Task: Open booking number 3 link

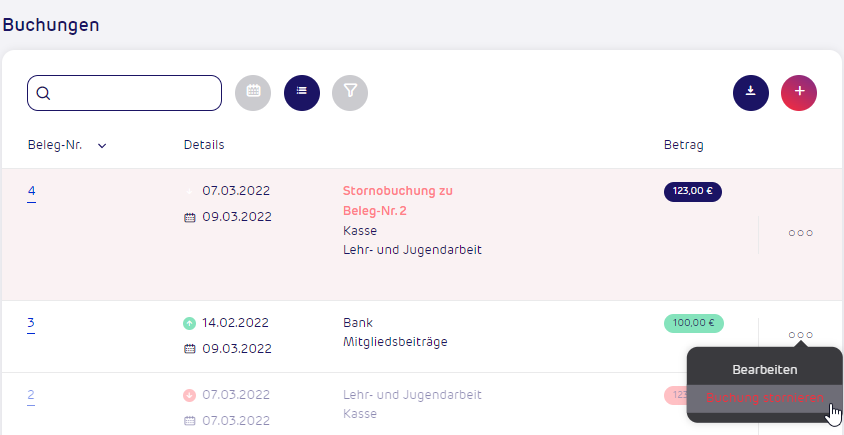Action: click(x=31, y=324)
